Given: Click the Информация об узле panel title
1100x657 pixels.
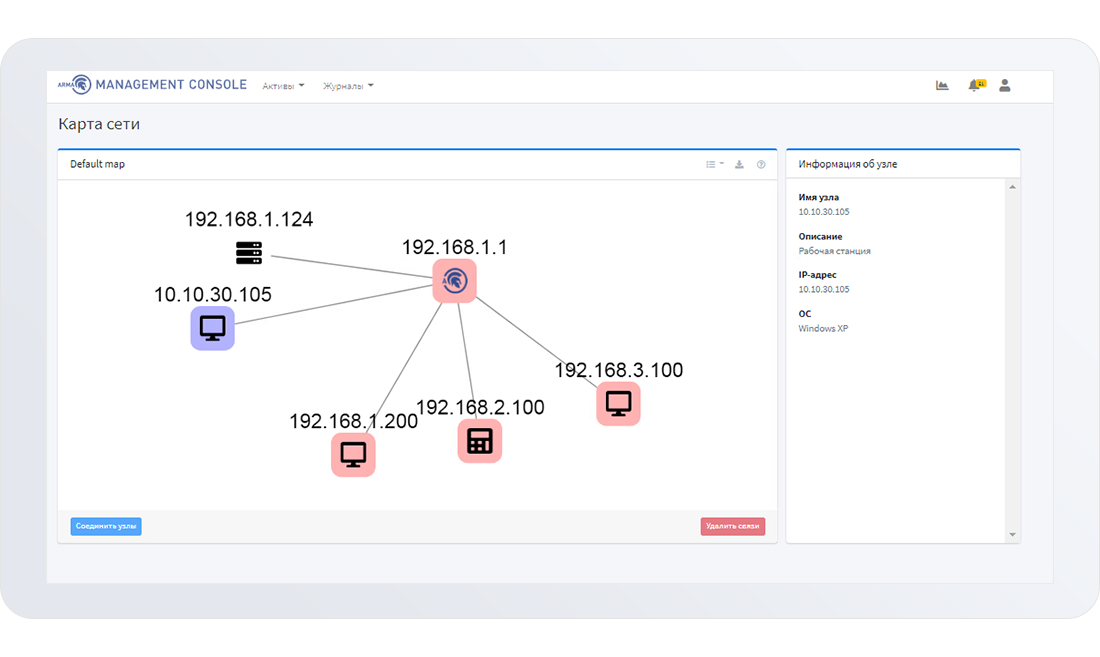Looking at the screenshot, I should click(847, 164).
